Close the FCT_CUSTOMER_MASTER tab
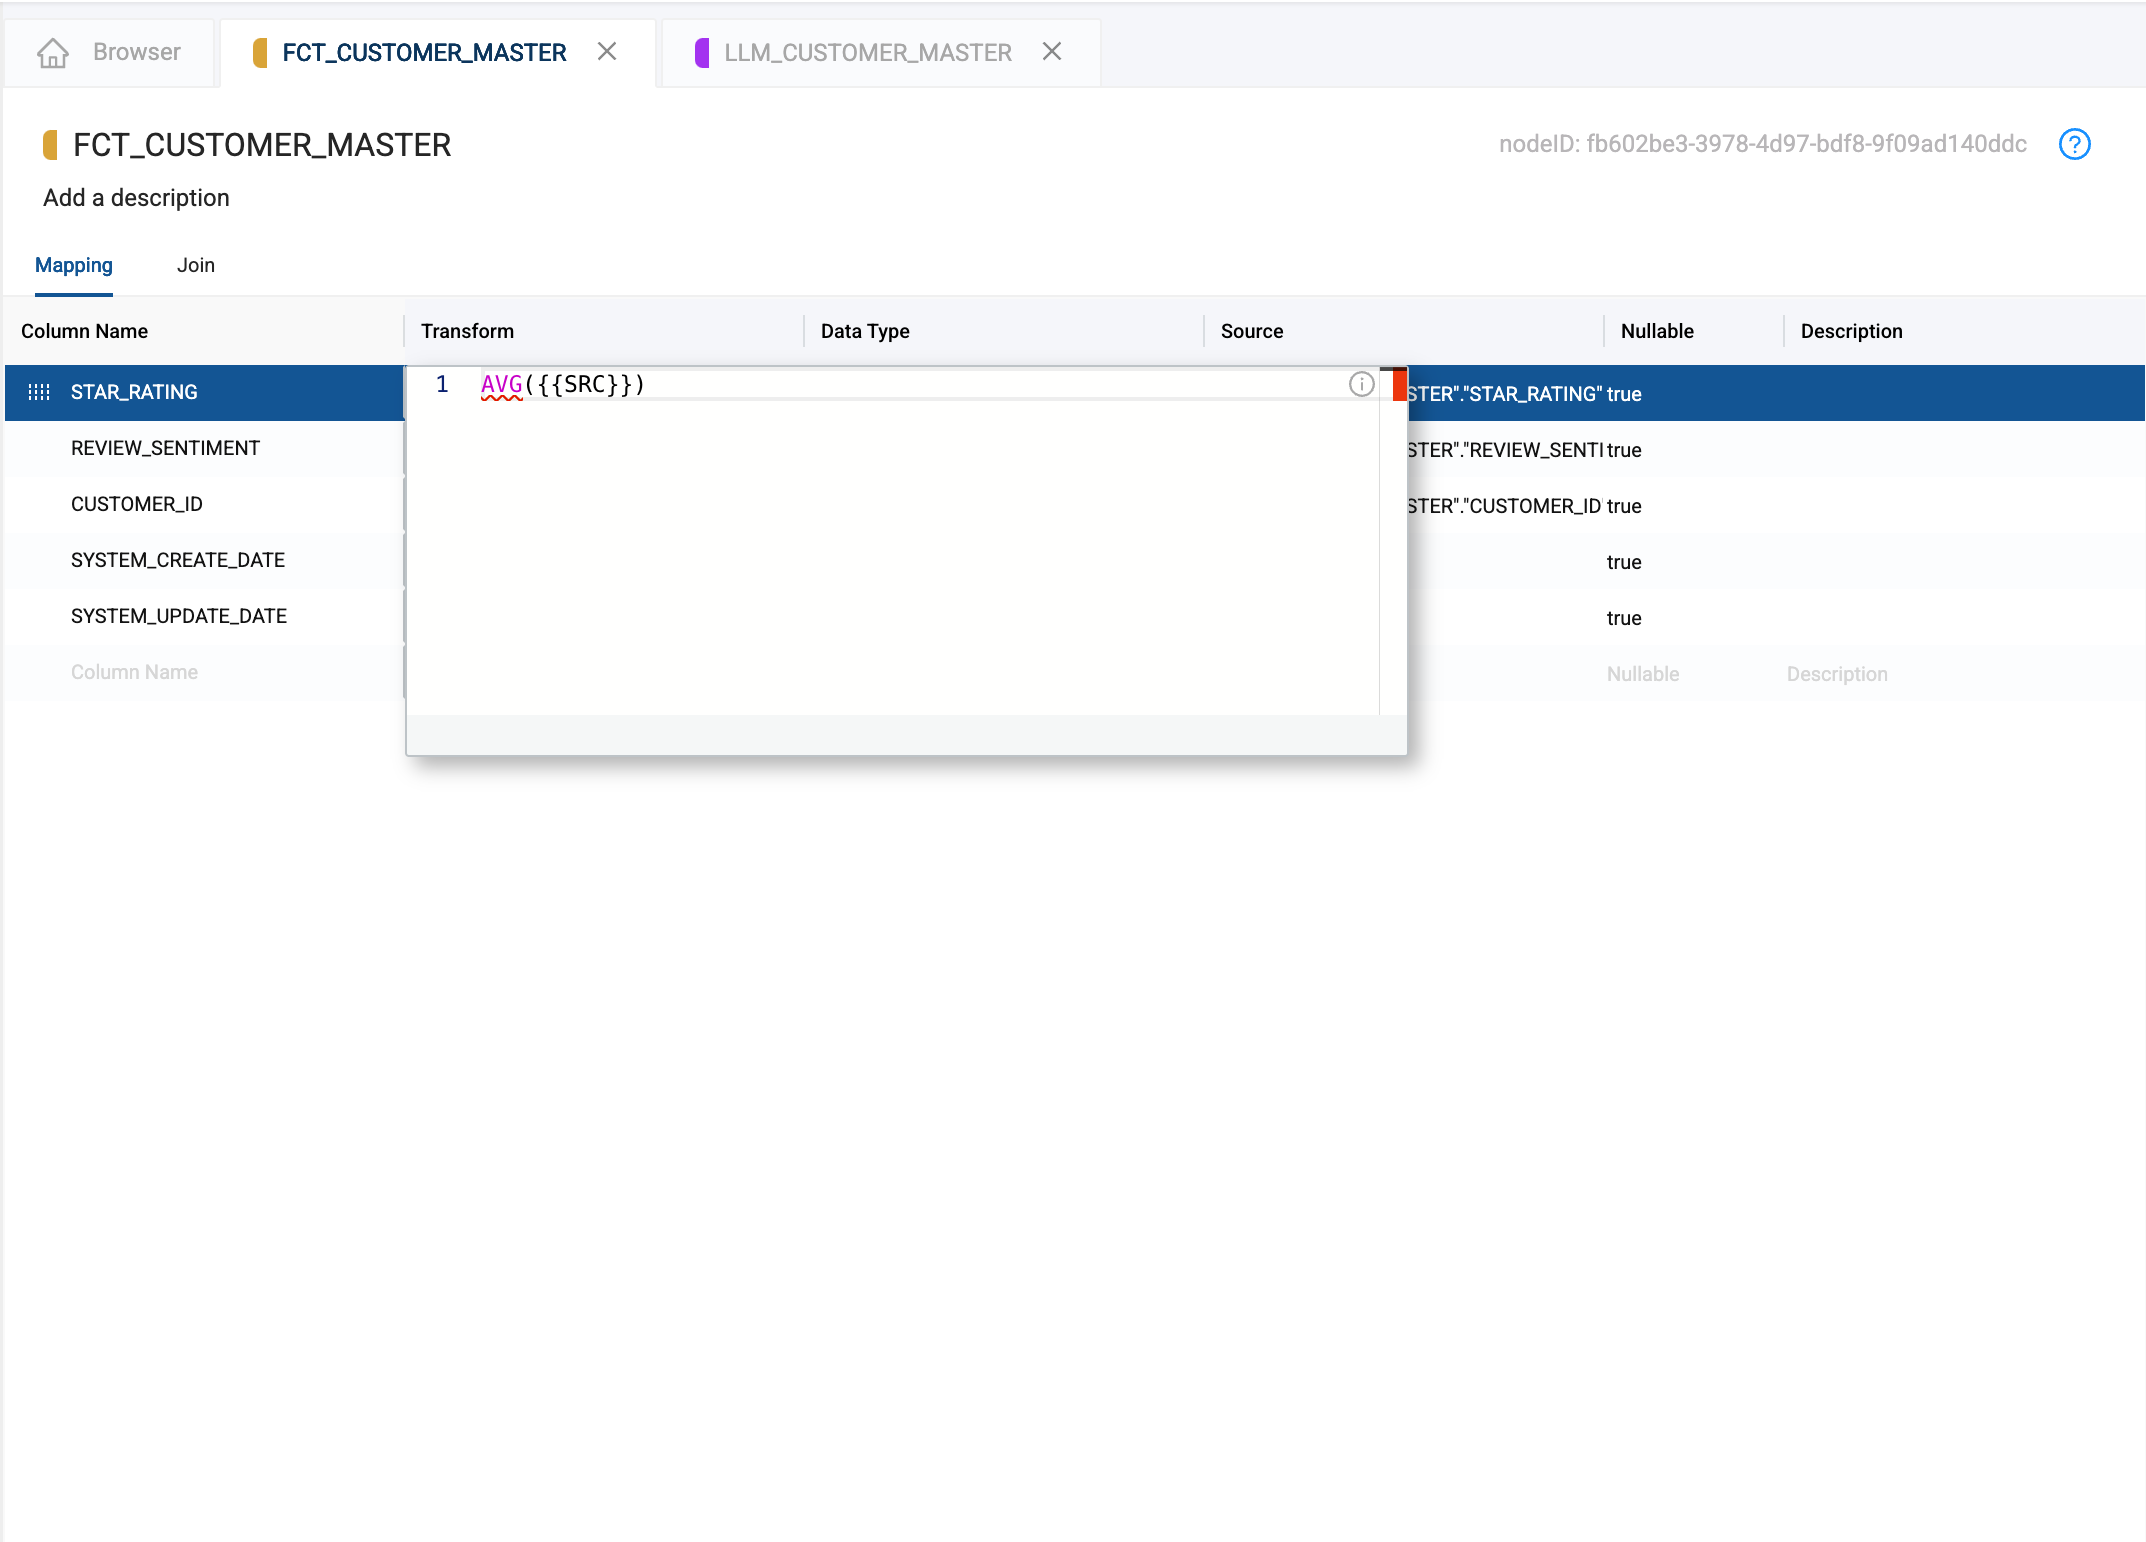Viewport: 2146px width, 1542px height. tap(607, 51)
